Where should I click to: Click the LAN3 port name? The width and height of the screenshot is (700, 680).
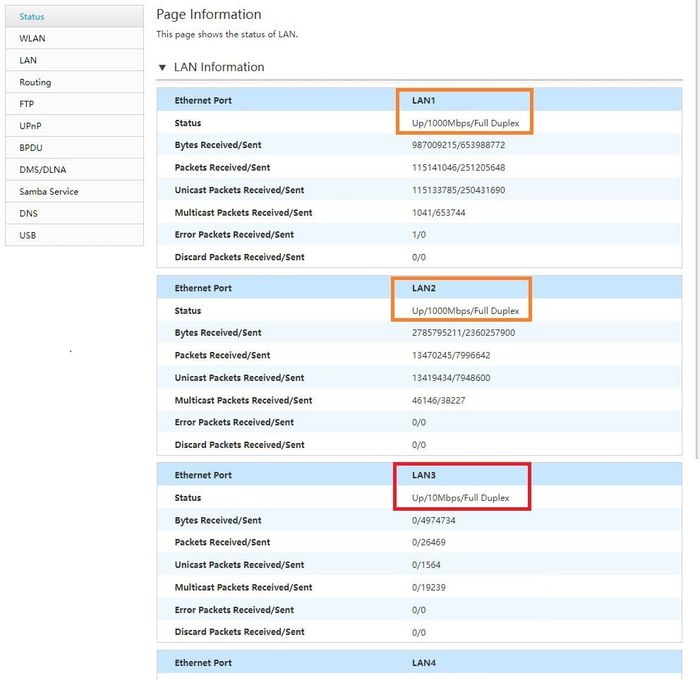(x=424, y=475)
